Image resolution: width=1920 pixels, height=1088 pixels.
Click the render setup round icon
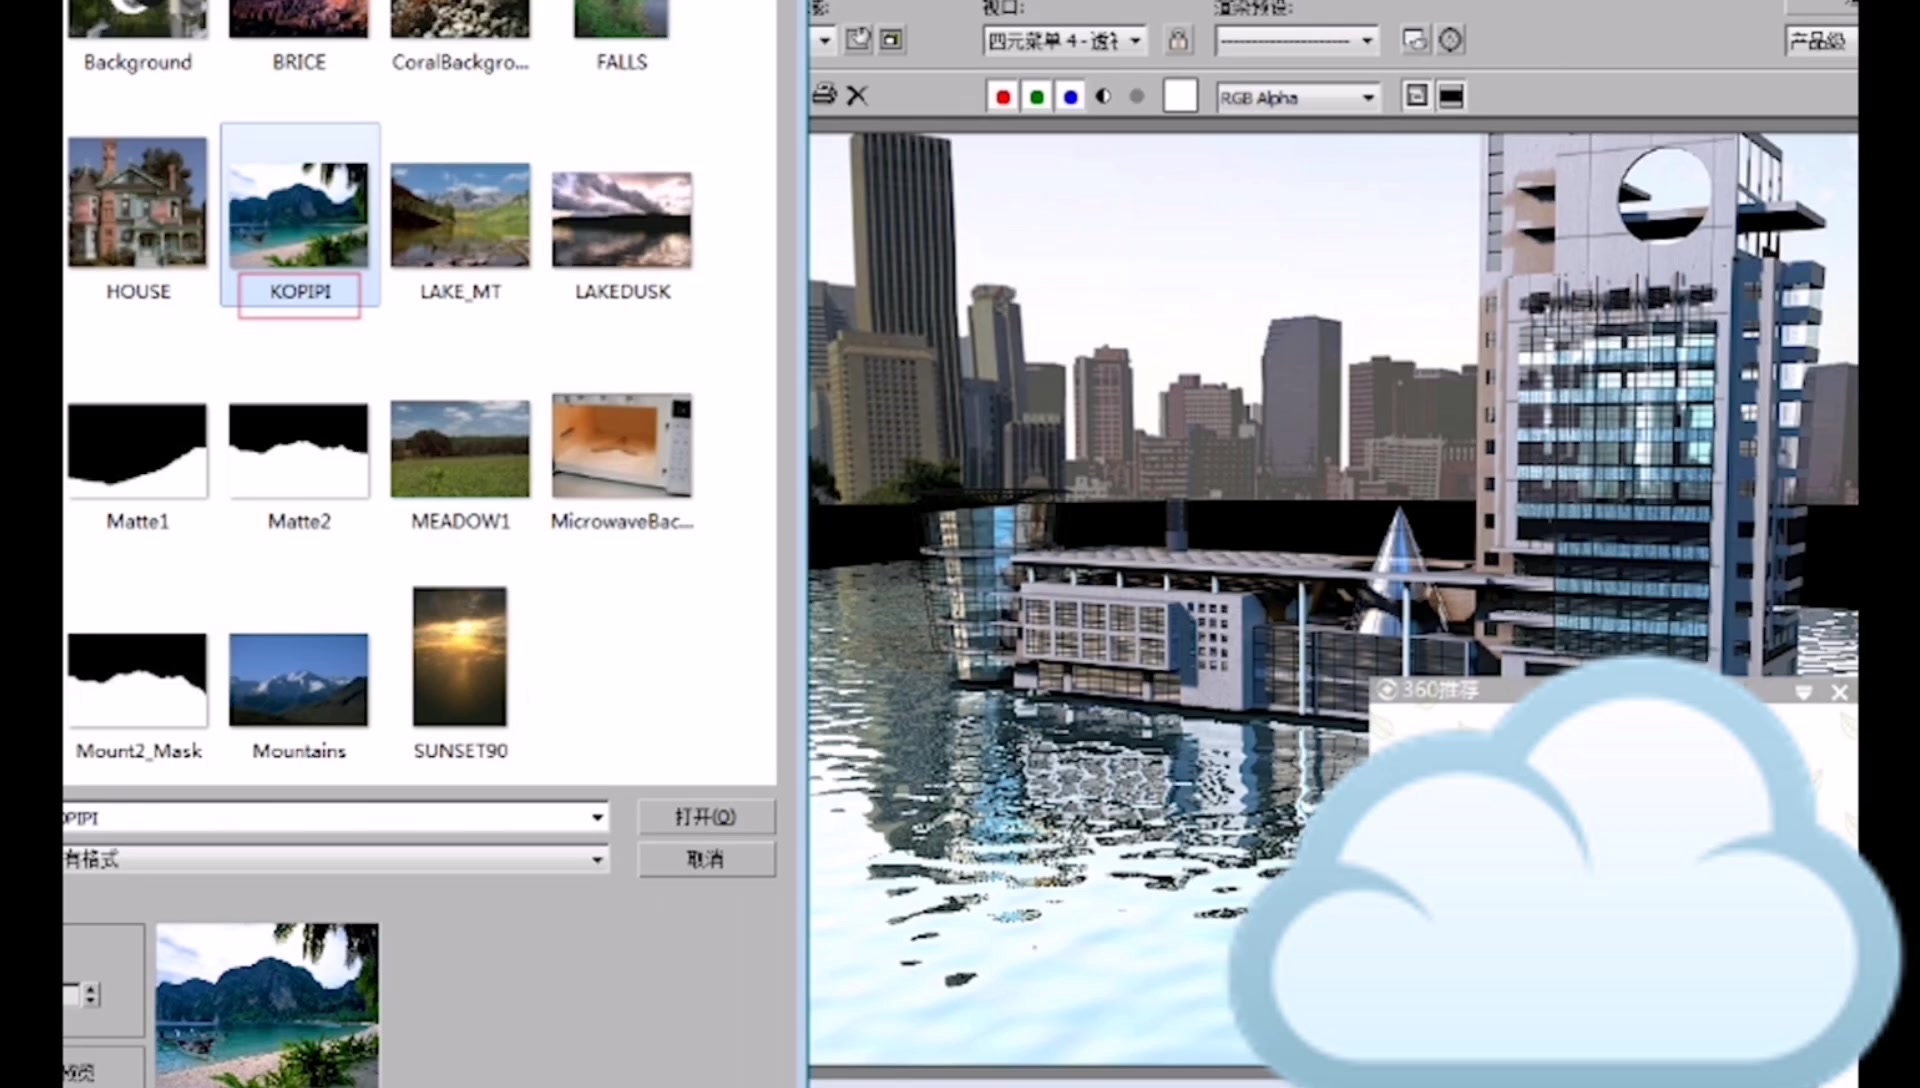[x=1450, y=40]
